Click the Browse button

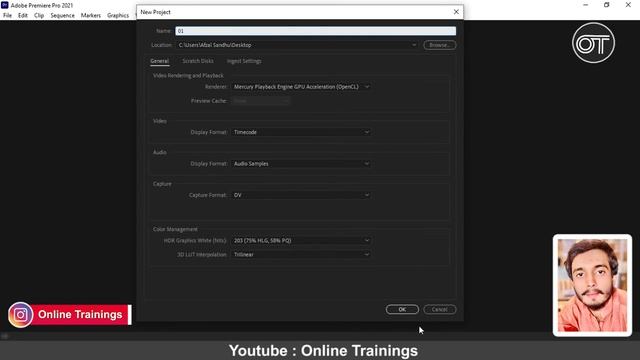(x=440, y=45)
